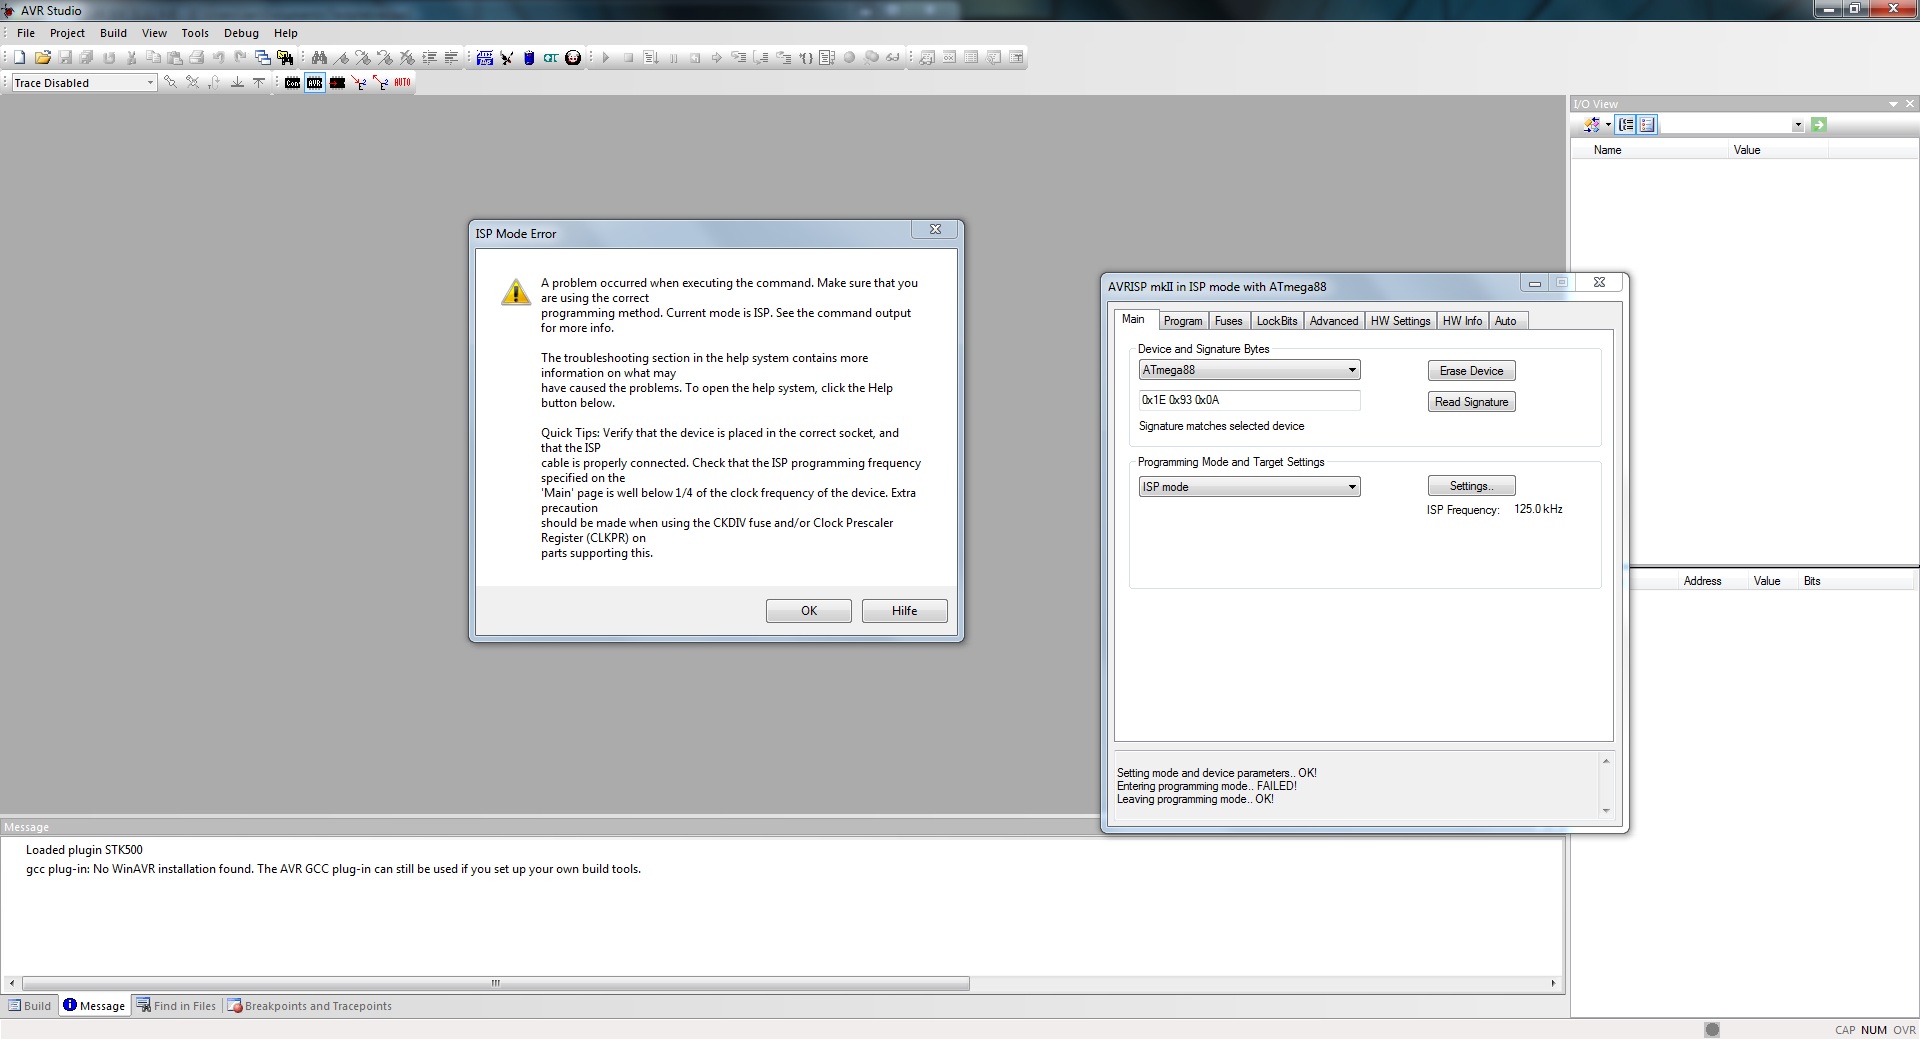Click the blue battery icon

[529, 57]
